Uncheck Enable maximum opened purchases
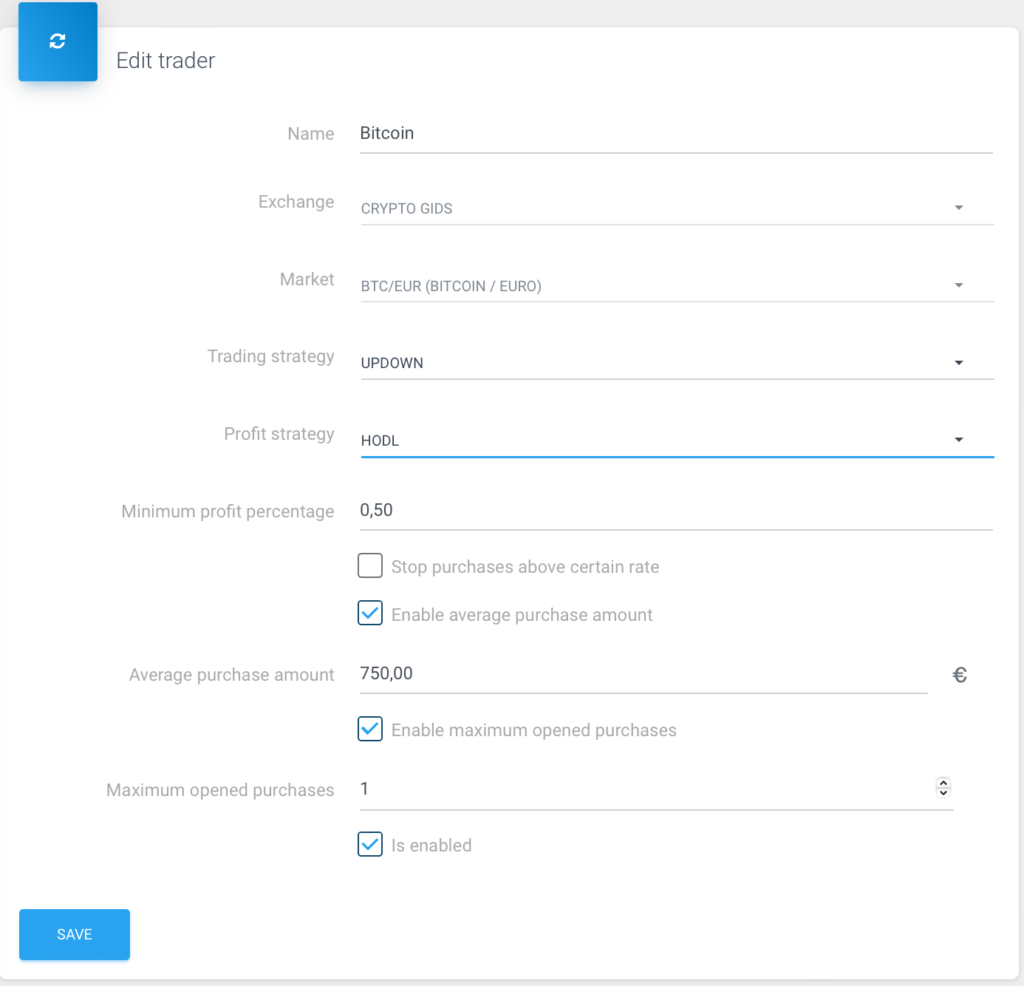1024x986 pixels. [370, 729]
